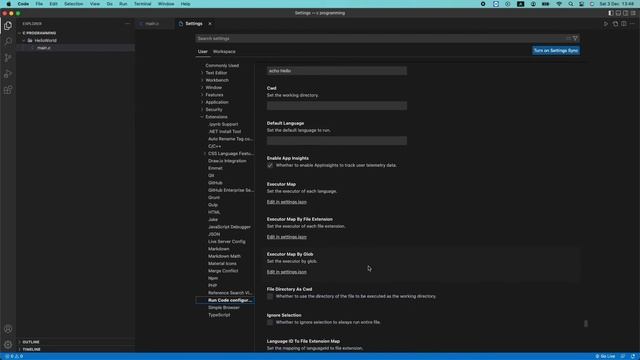Viewport: 640px width, 360px height.
Task: Collapse the Extensions settings category
Action: click(202, 117)
